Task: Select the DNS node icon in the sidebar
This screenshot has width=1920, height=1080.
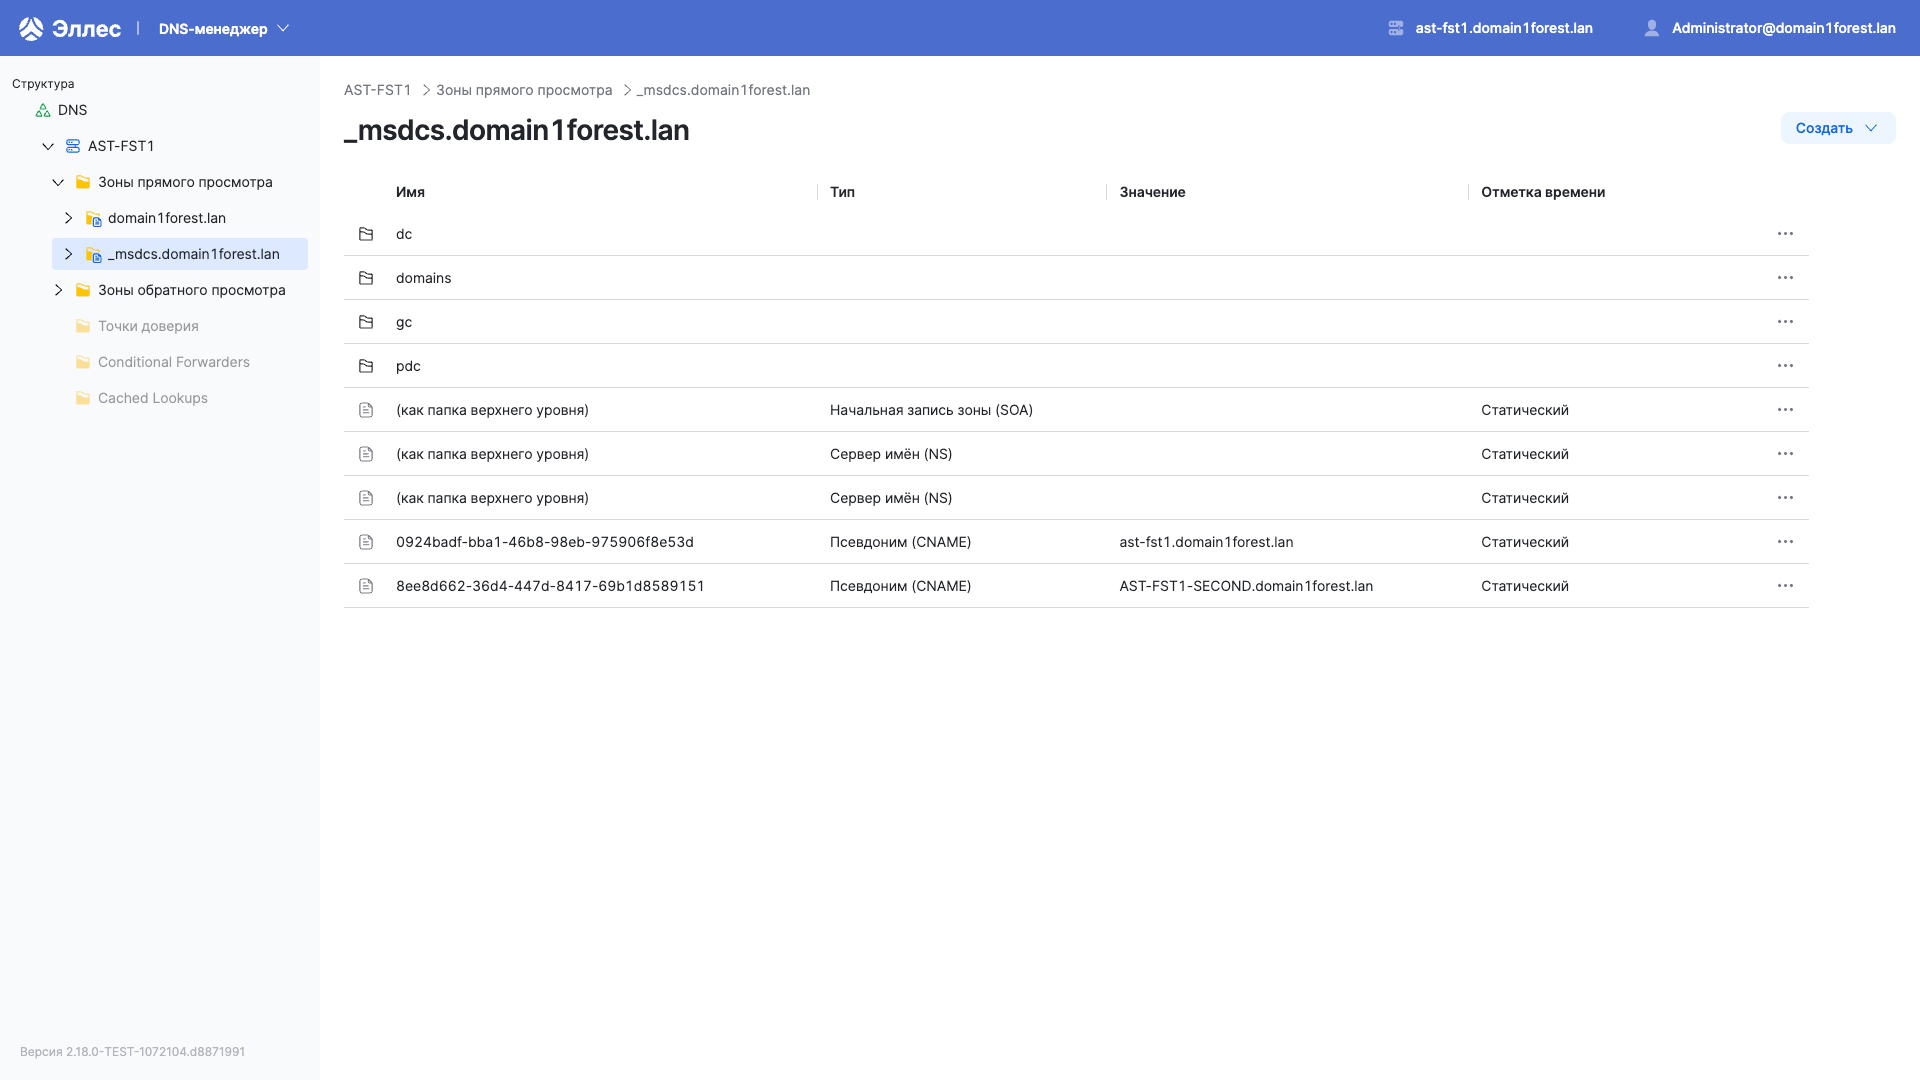Action: pos(42,110)
